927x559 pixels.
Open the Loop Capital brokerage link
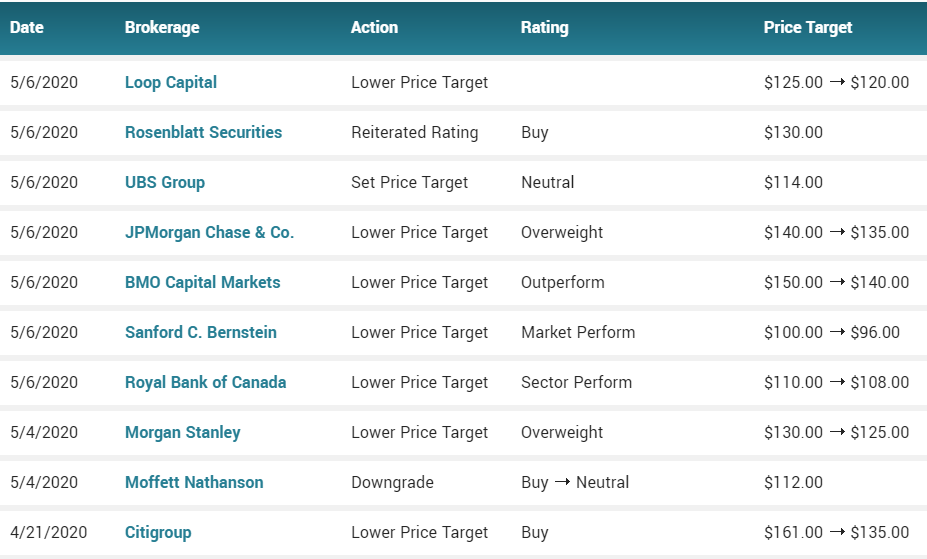[x=171, y=83]
